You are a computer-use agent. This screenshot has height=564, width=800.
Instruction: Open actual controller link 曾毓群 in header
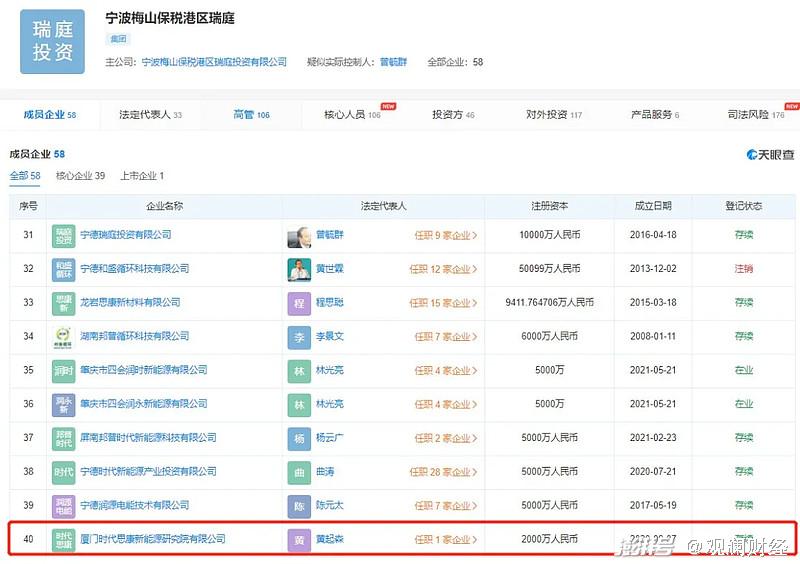393,62
